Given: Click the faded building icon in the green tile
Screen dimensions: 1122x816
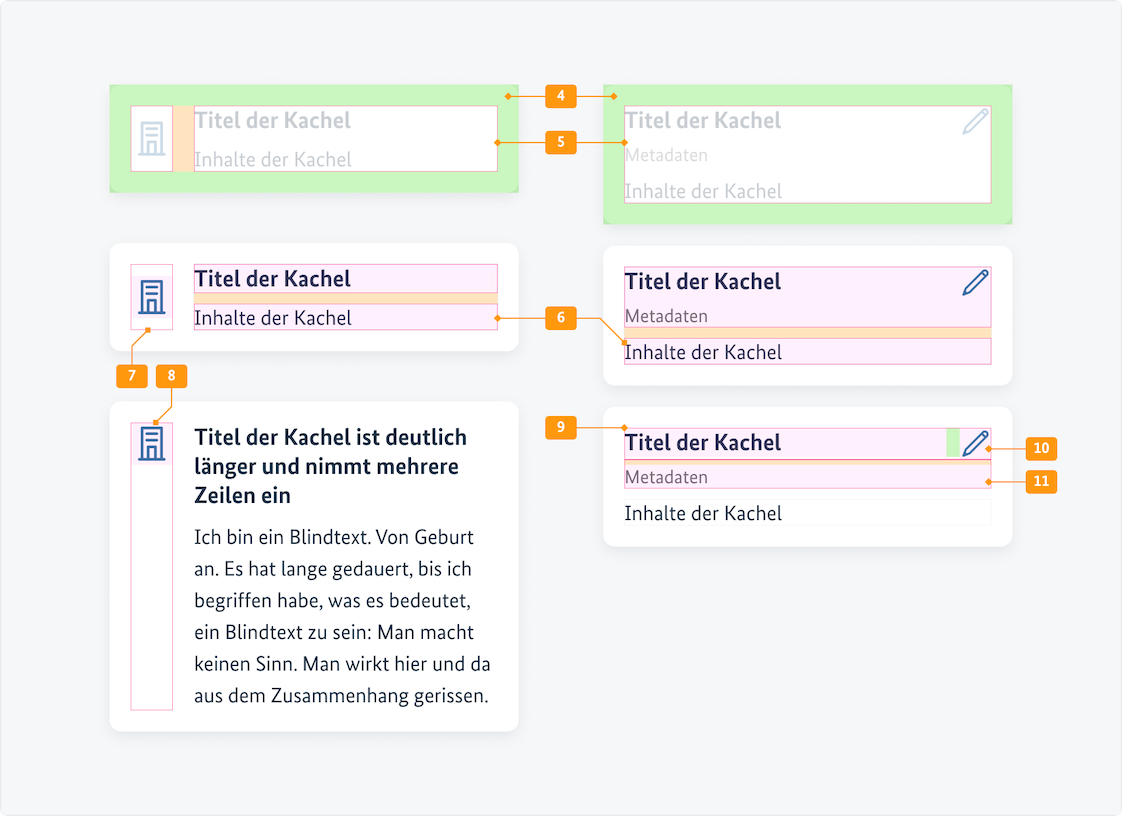Looking at the screenshot, I should (x=152, y=139).
